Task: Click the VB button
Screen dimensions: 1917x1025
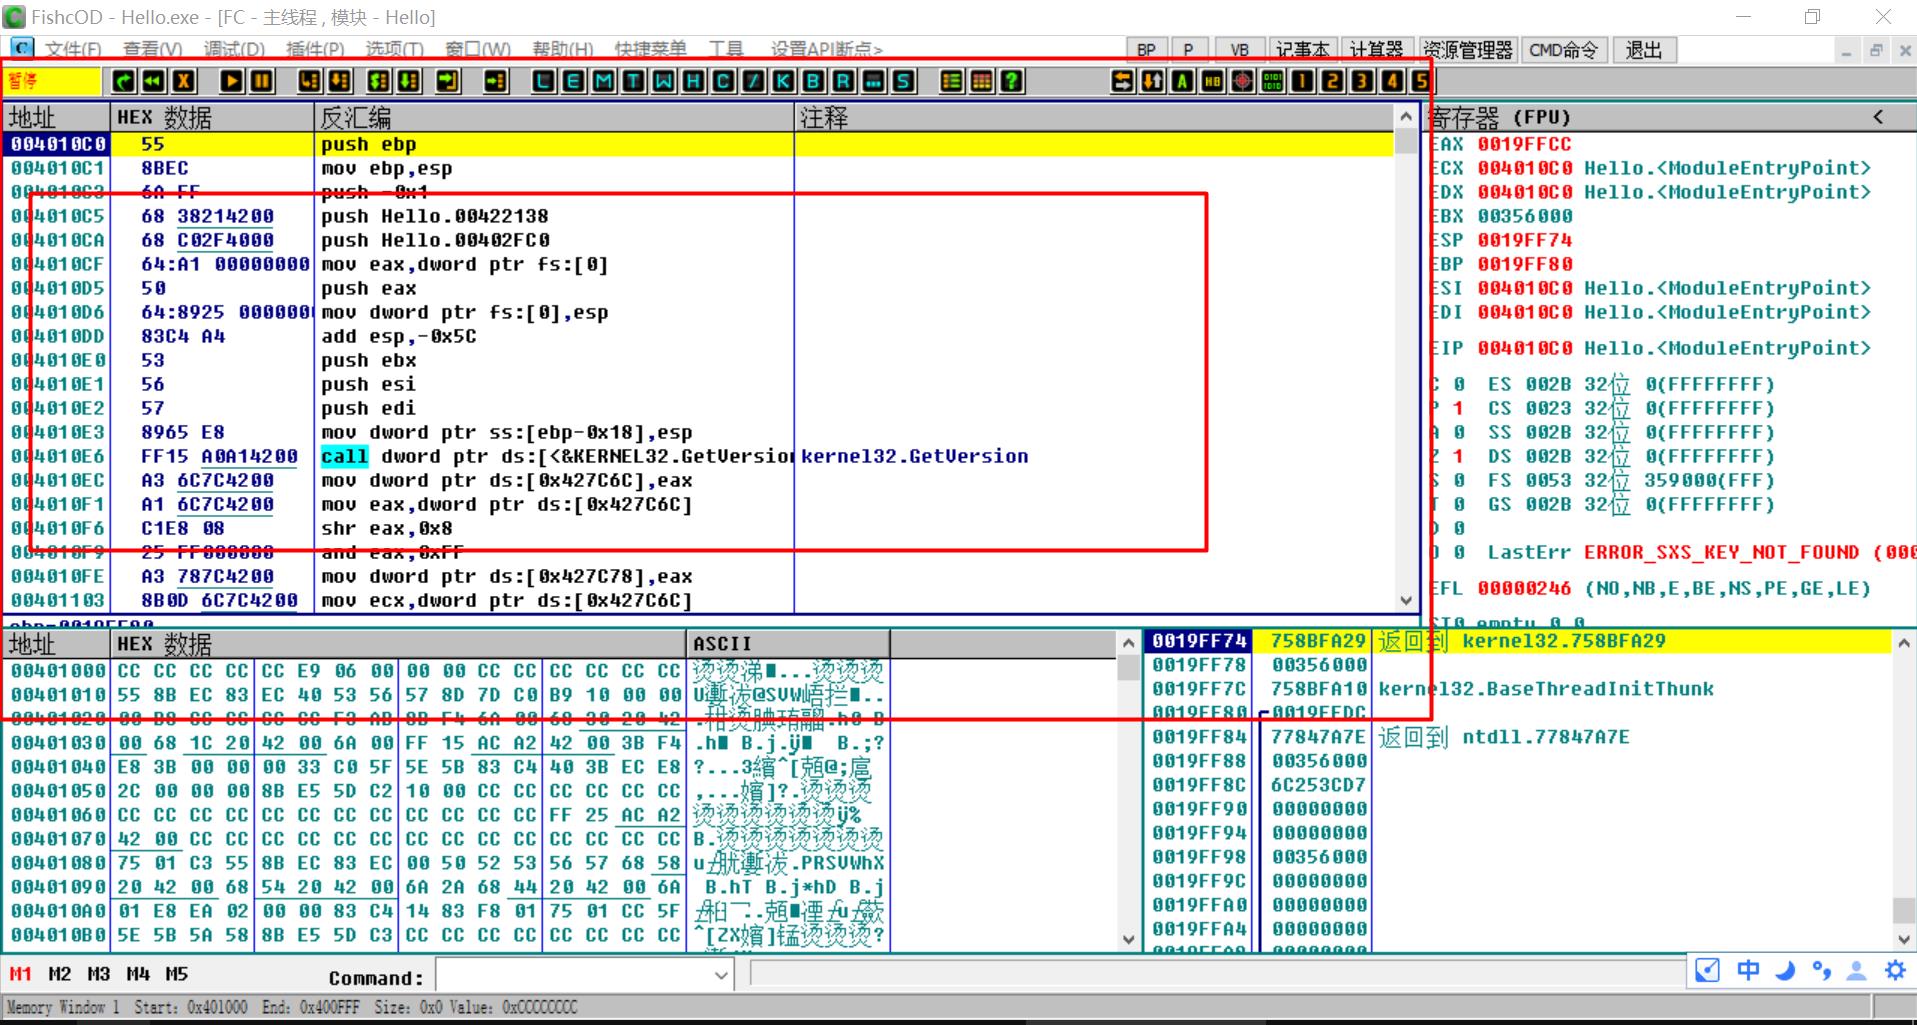Action: (1239, 50)
